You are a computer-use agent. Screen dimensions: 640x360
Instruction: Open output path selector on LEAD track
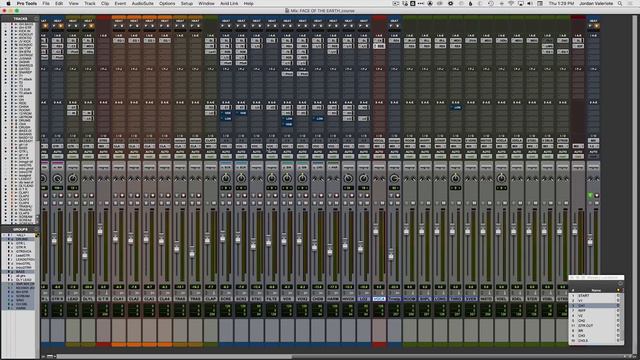tap(73, 146)
